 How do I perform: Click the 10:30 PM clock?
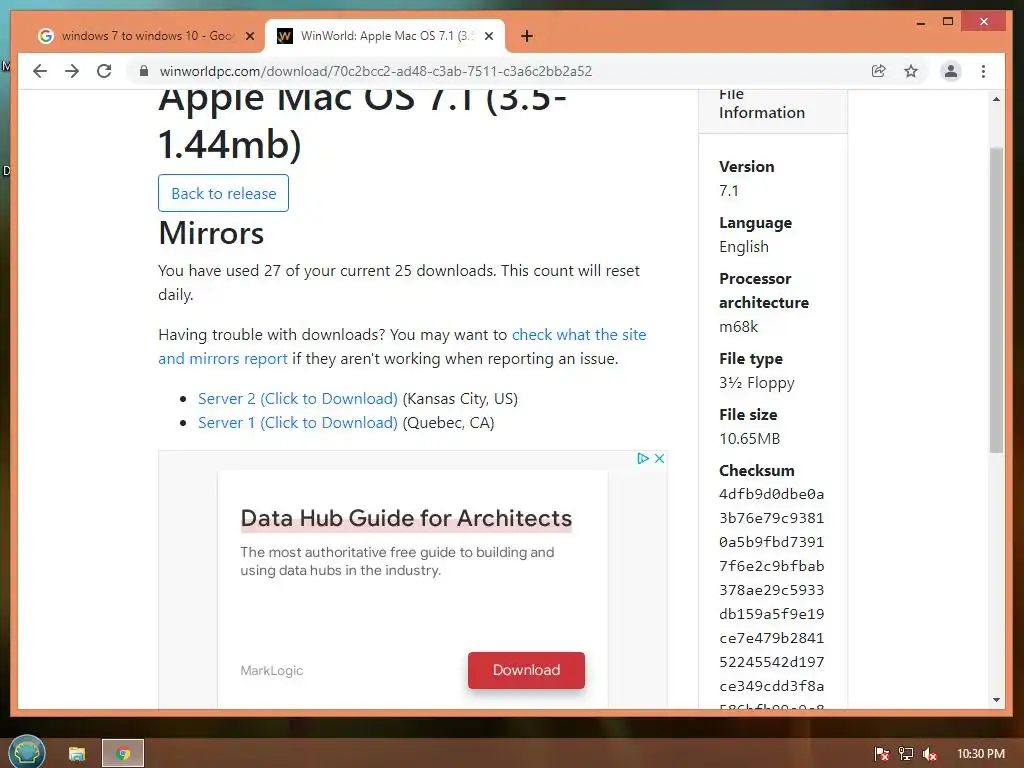[981, 754]
